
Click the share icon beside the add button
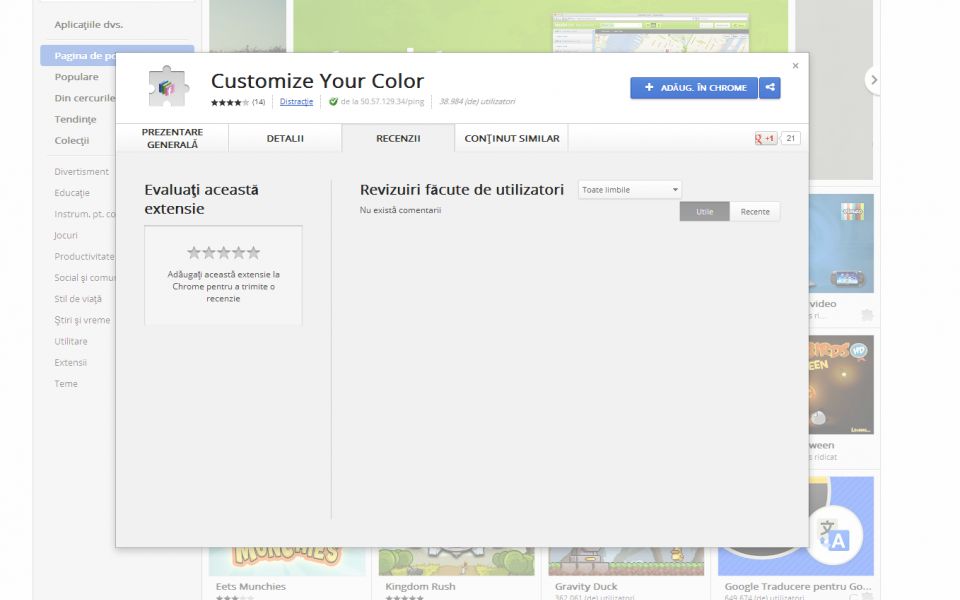pos(770,88)
